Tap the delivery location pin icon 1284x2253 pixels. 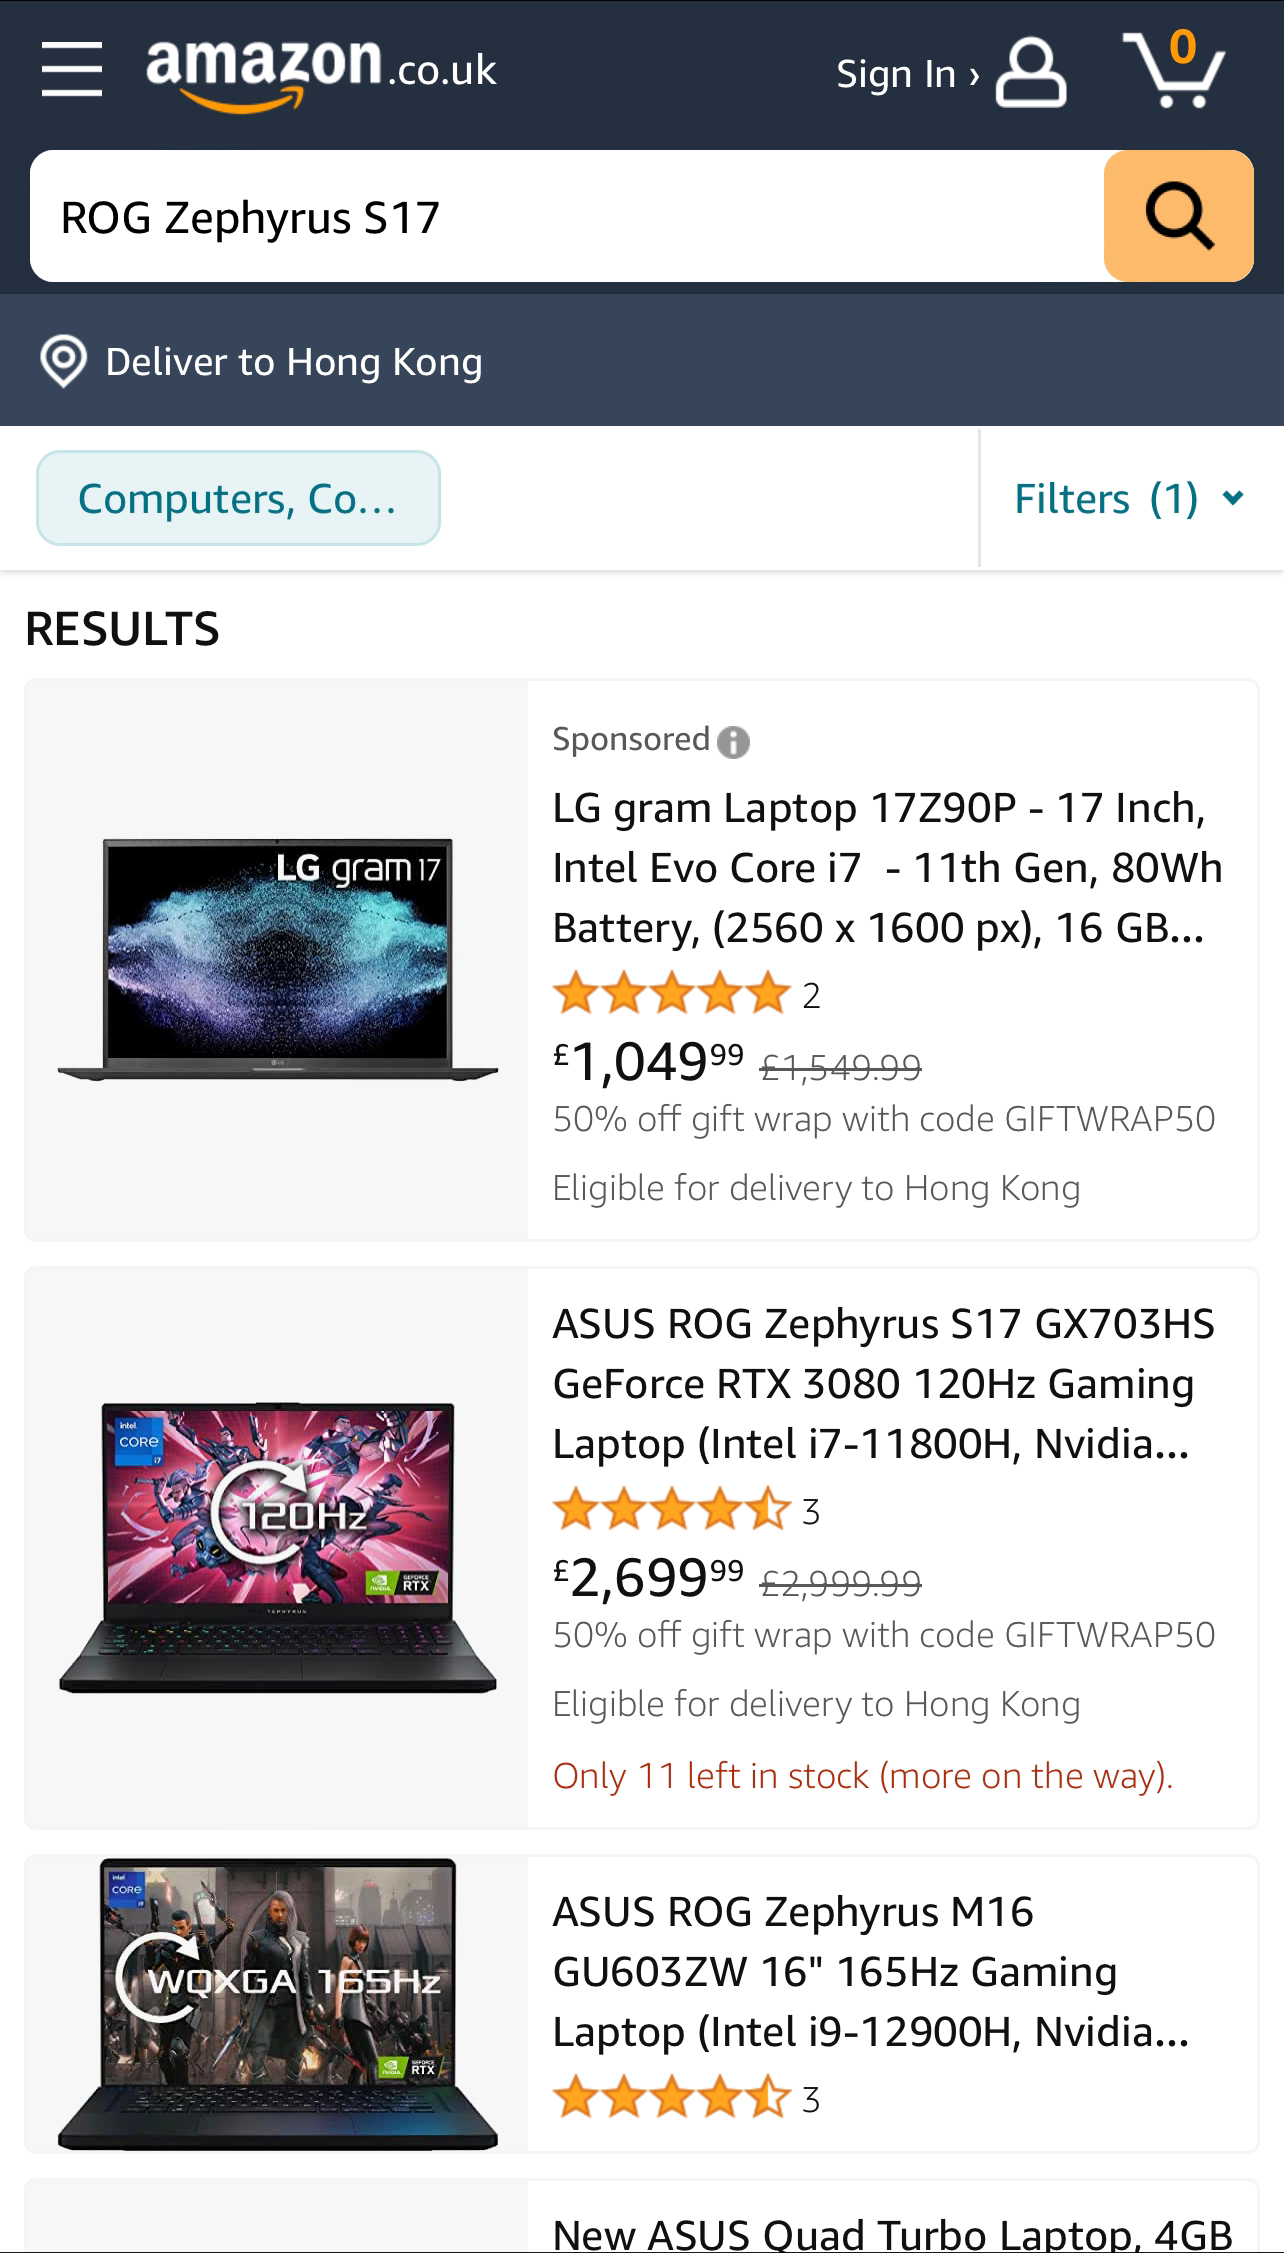tap(63, 361)
